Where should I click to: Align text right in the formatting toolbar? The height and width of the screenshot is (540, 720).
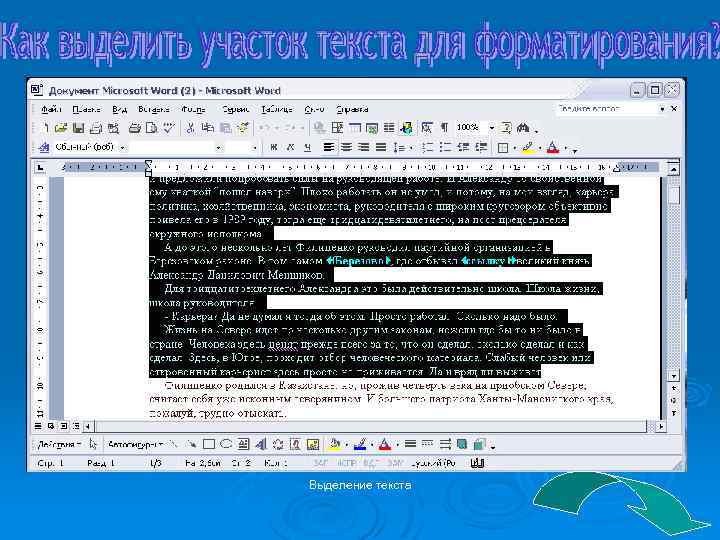pyautogui.click(x=363, y=147)
